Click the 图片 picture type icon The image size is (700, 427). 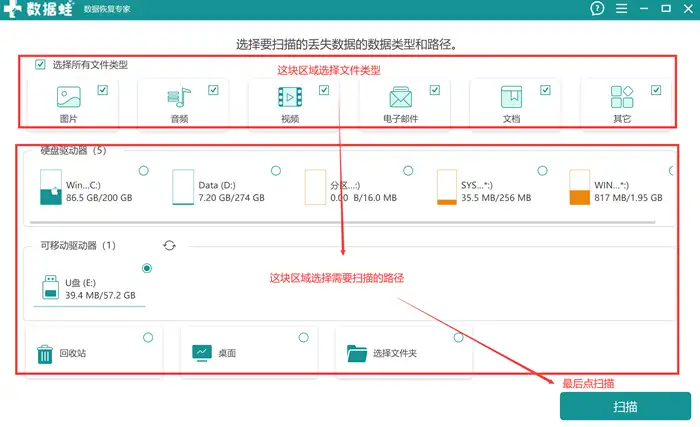(x=69, y=97)
